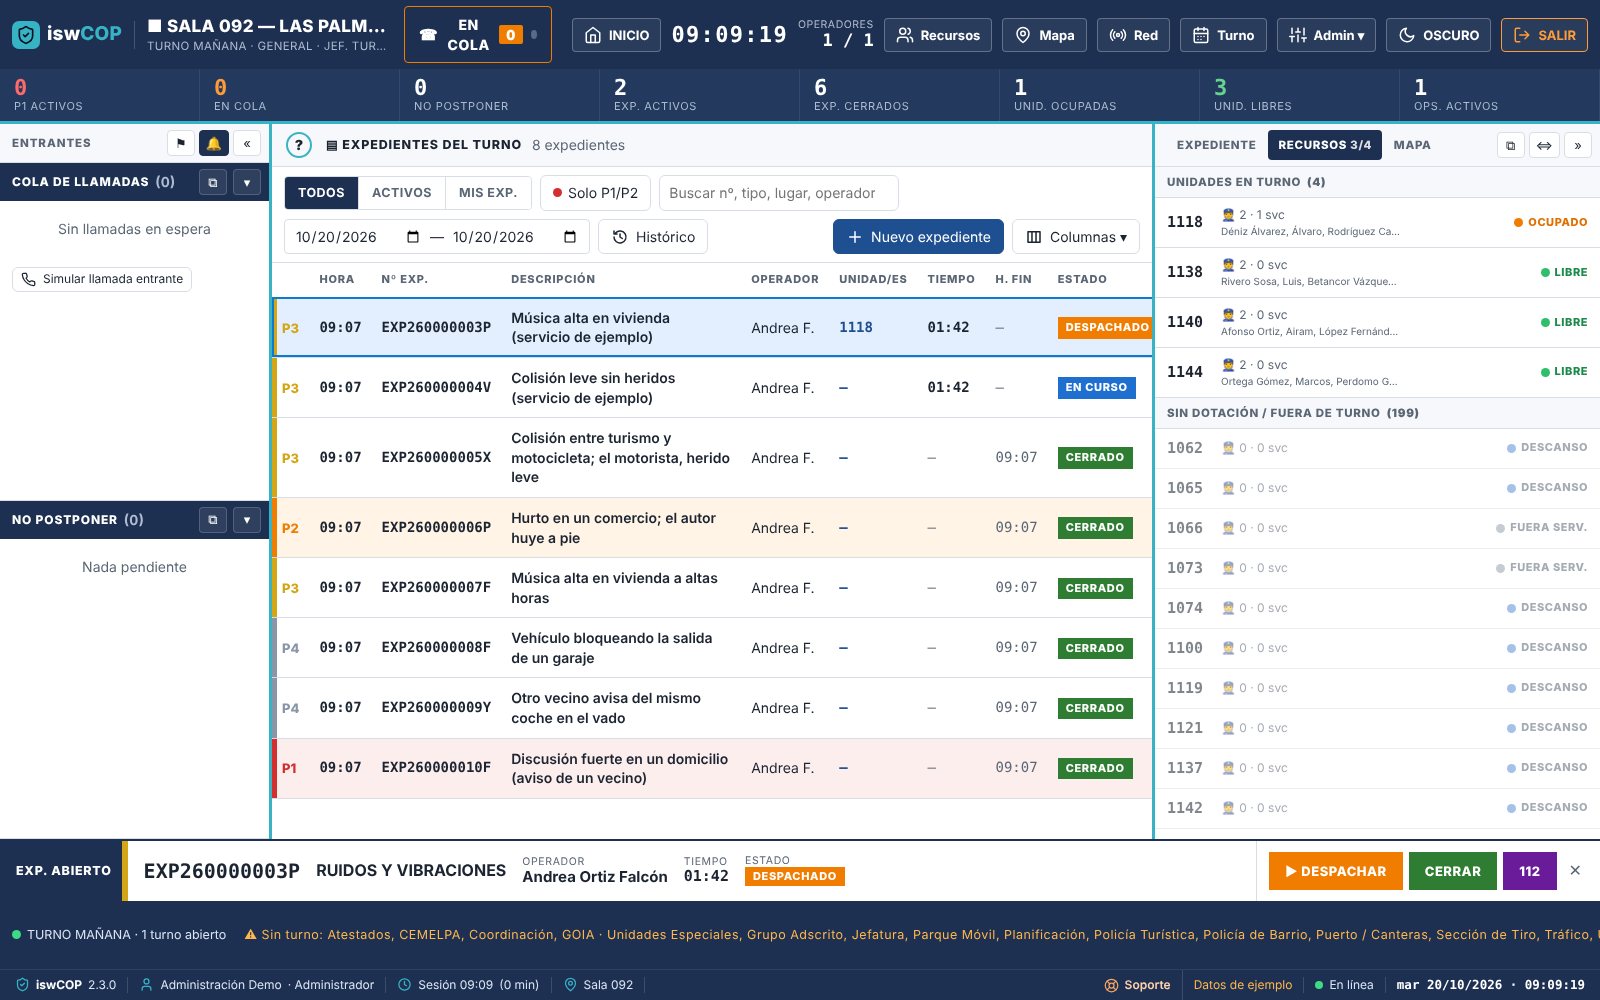Switch to the Expediente tab in right panel
1600x1000 pixels.
pyautogui.click(x=1216, y=145)
